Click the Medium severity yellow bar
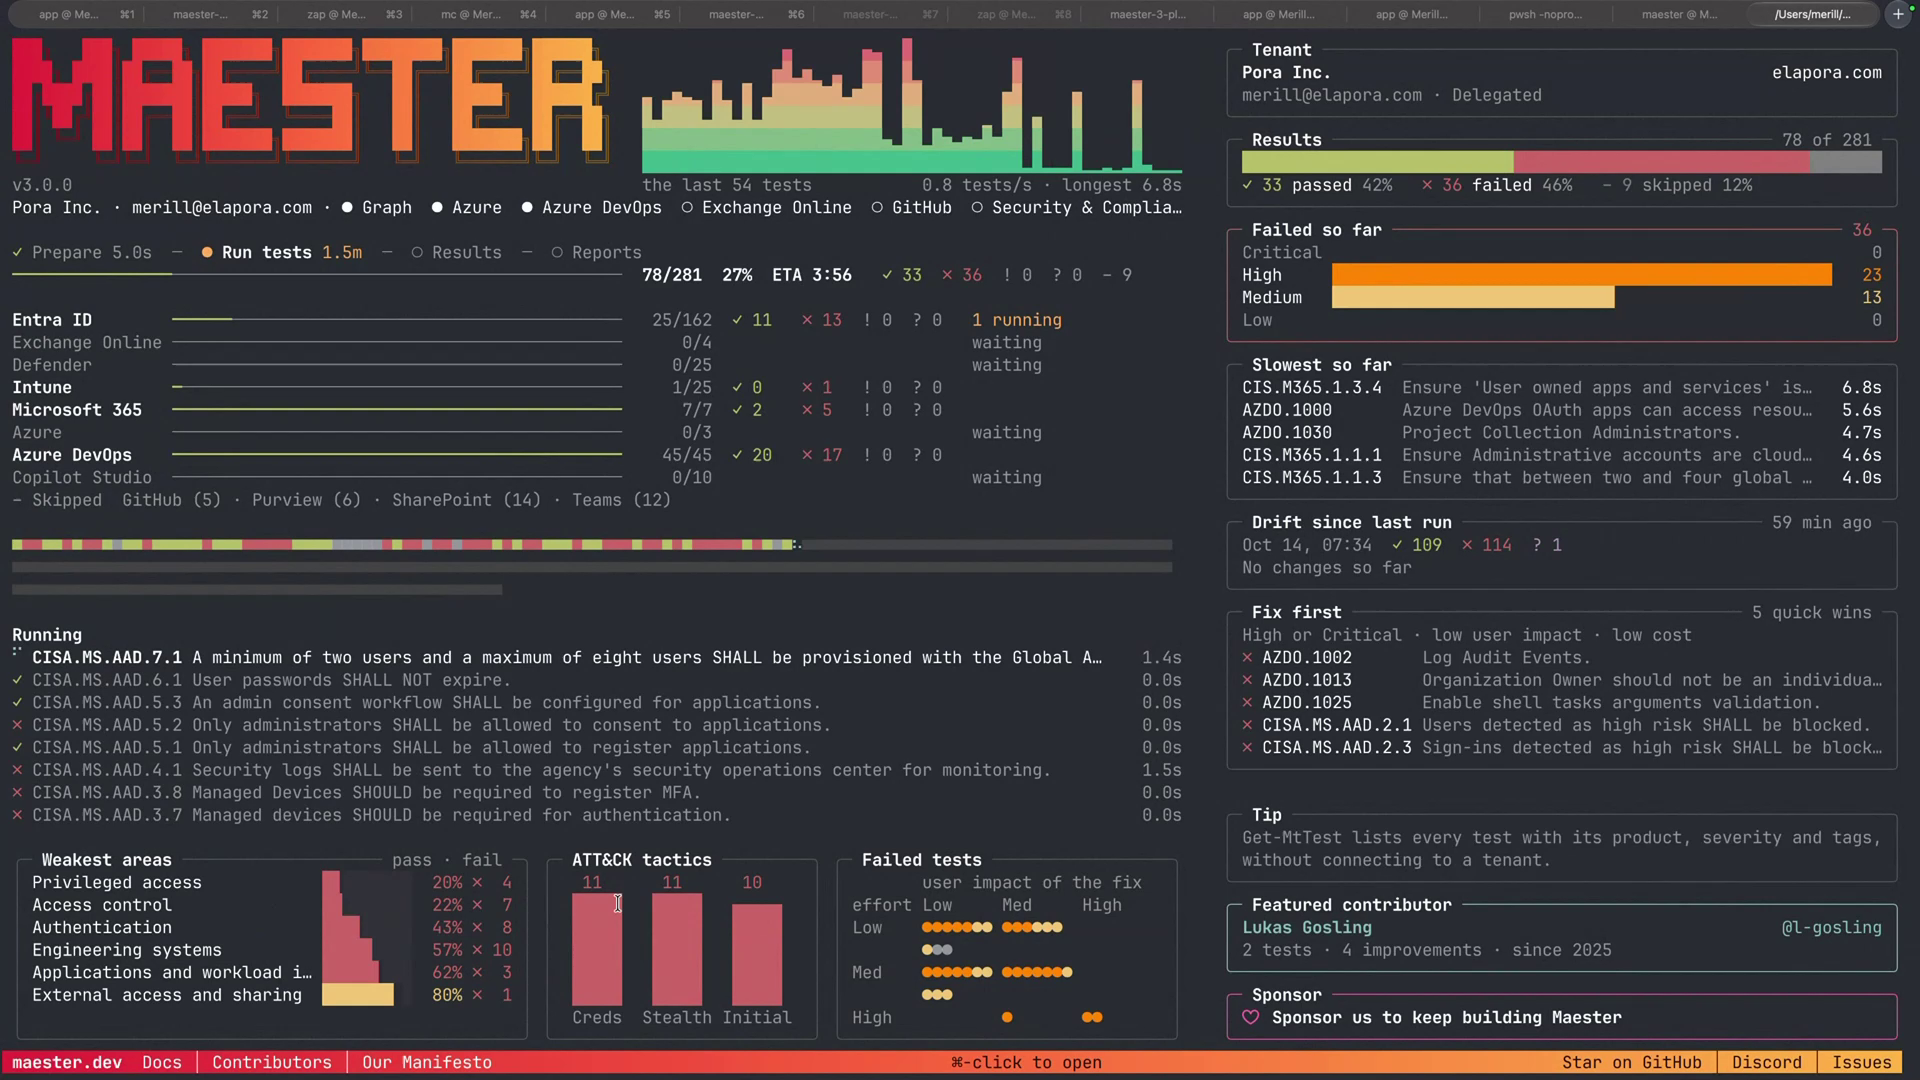The image size is (1920, 1080). 1473,297
